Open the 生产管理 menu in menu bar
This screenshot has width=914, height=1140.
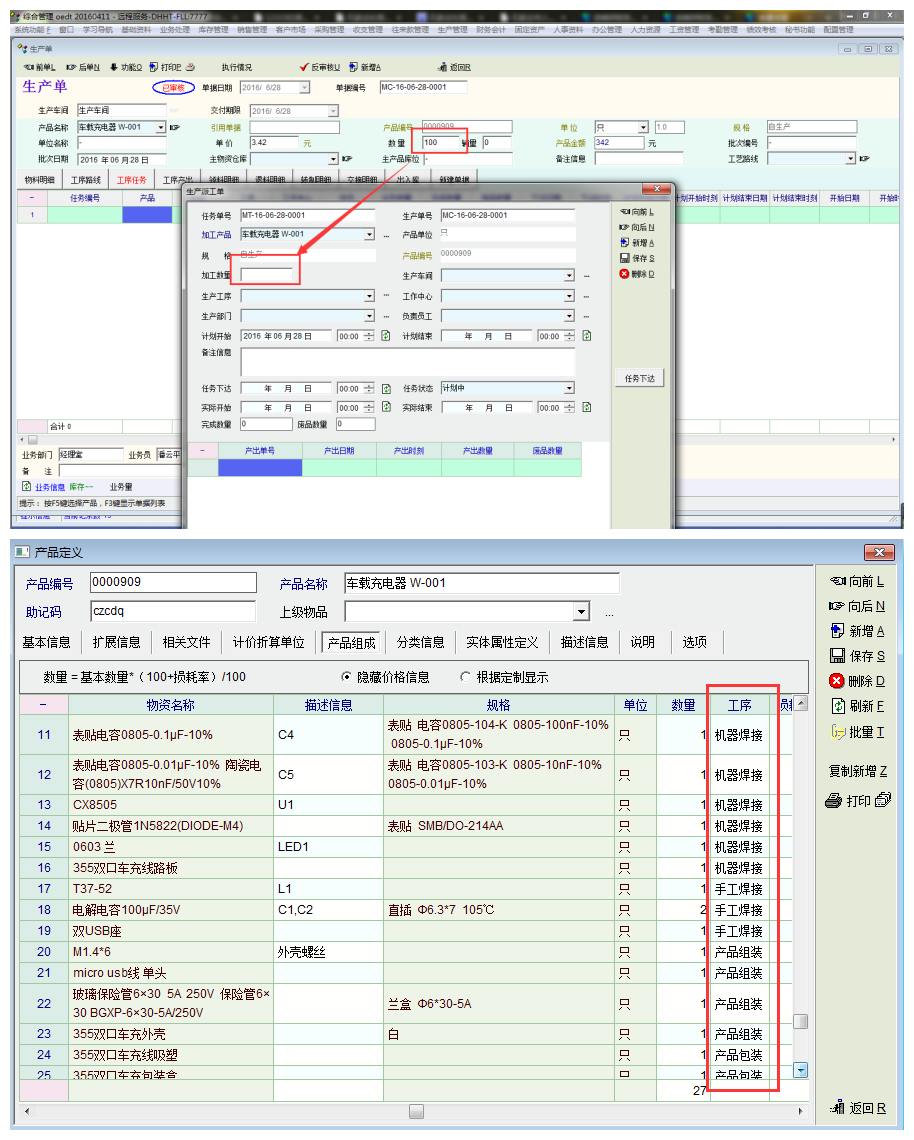pyautogui.click(x=454, y=30)
